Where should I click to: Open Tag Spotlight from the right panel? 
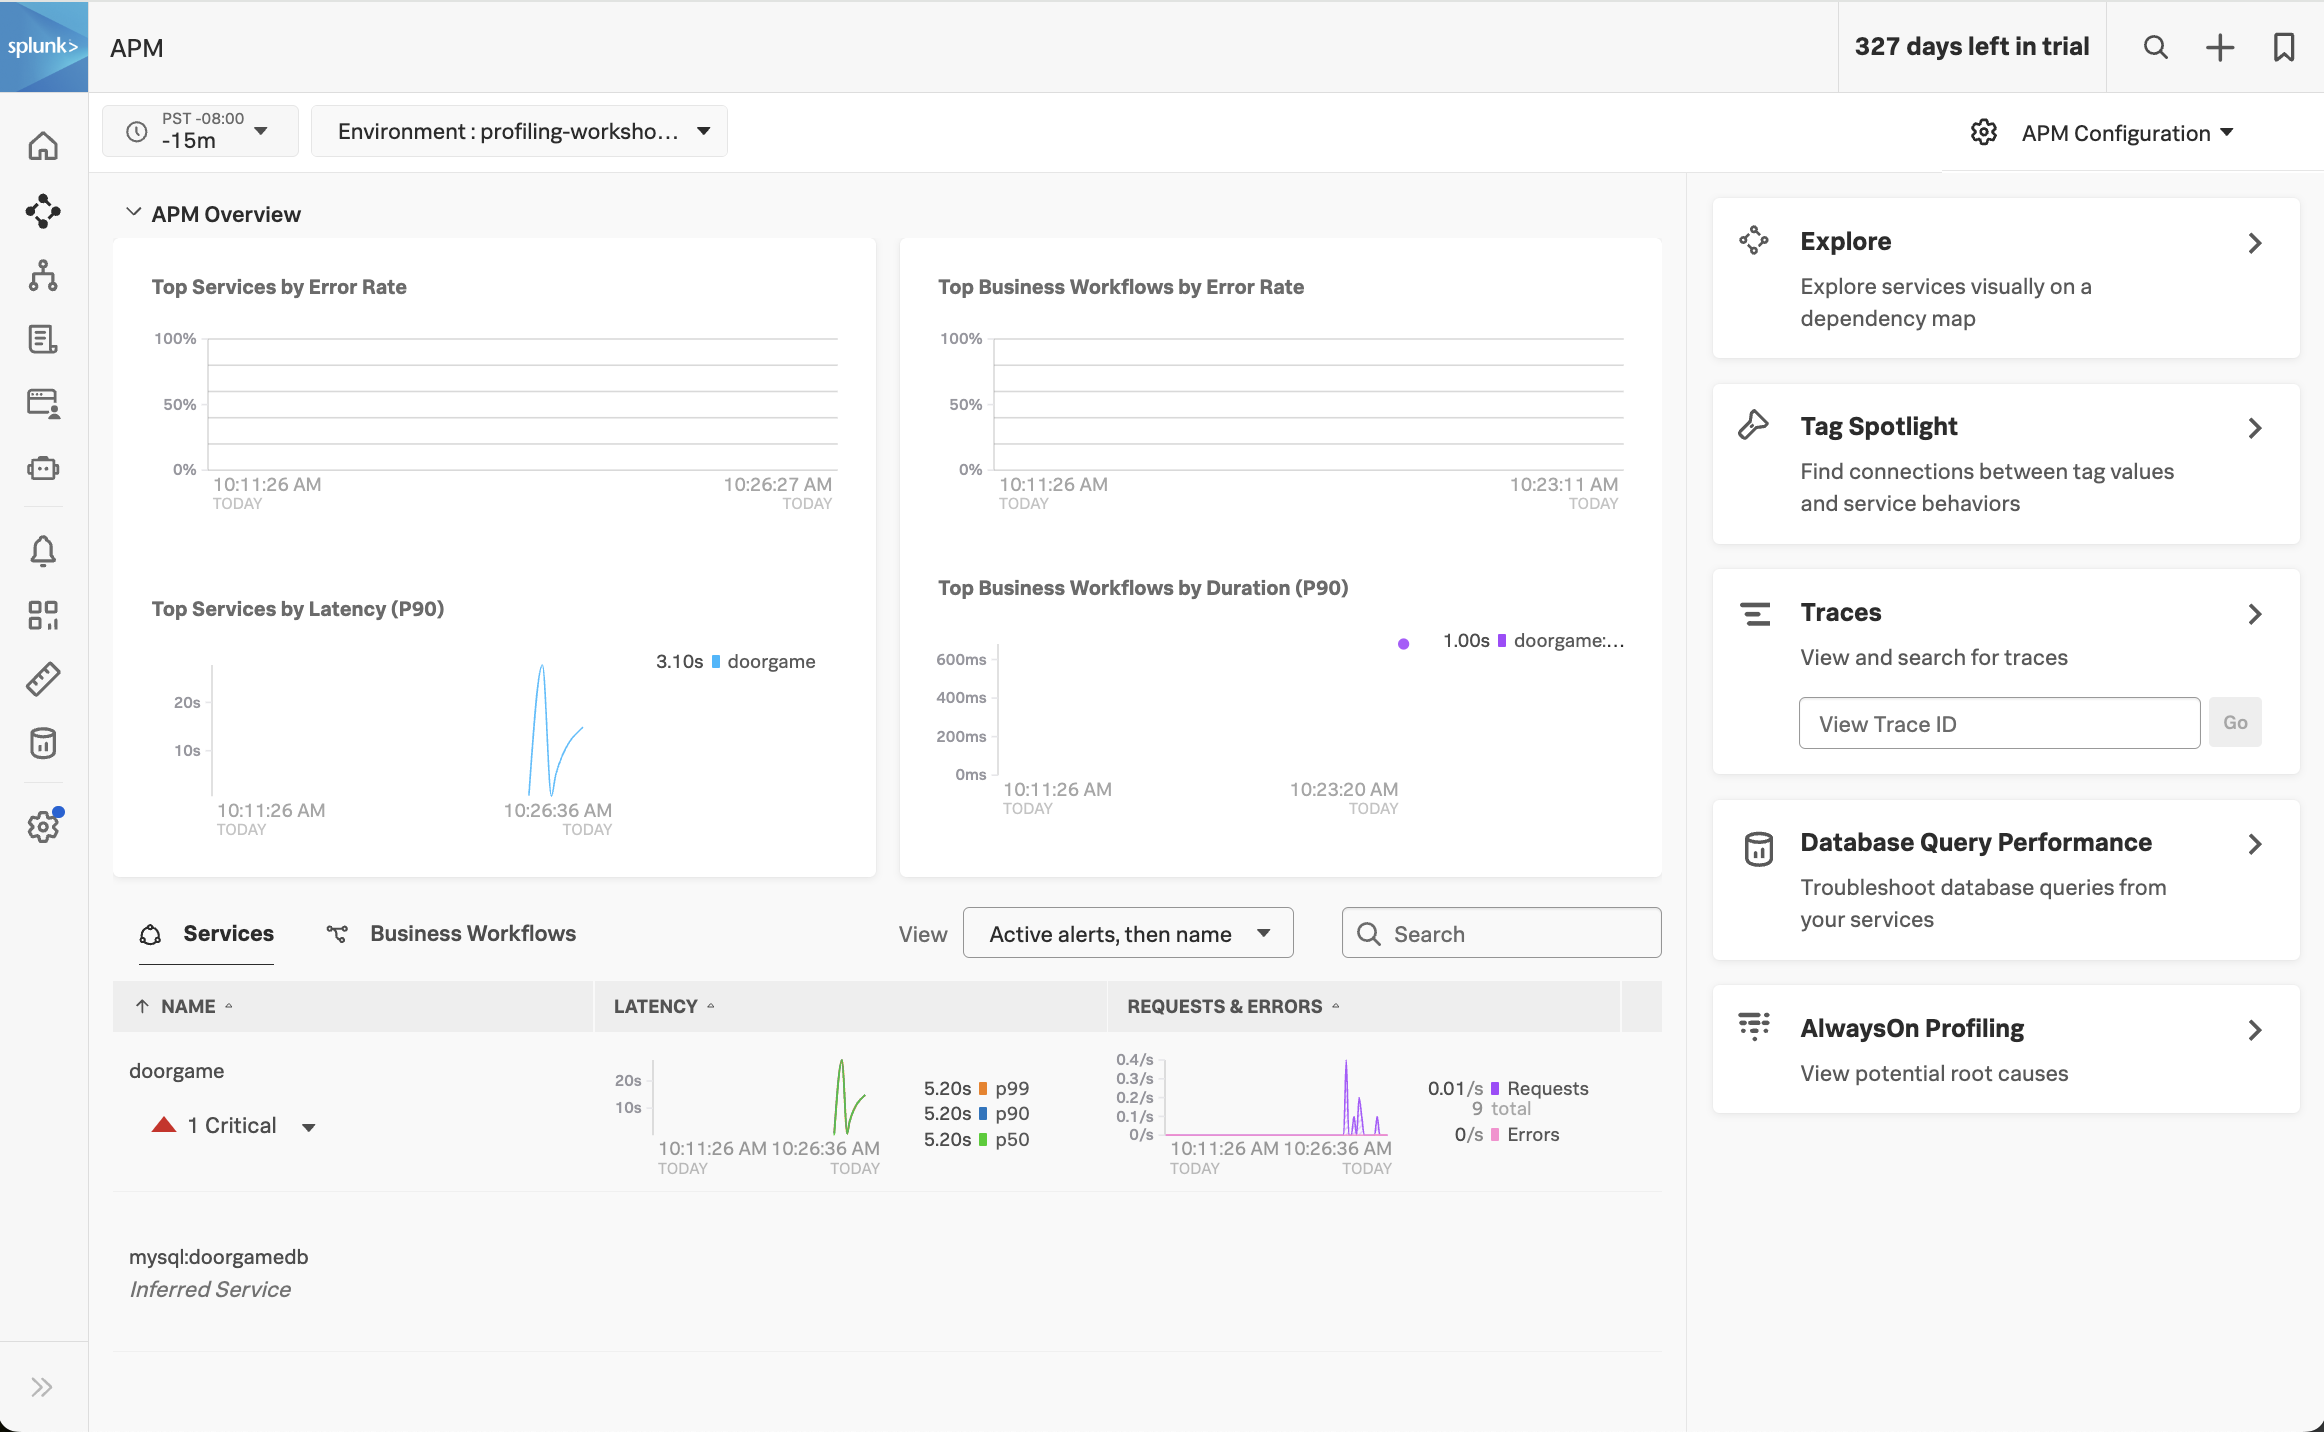point(1879,425)
